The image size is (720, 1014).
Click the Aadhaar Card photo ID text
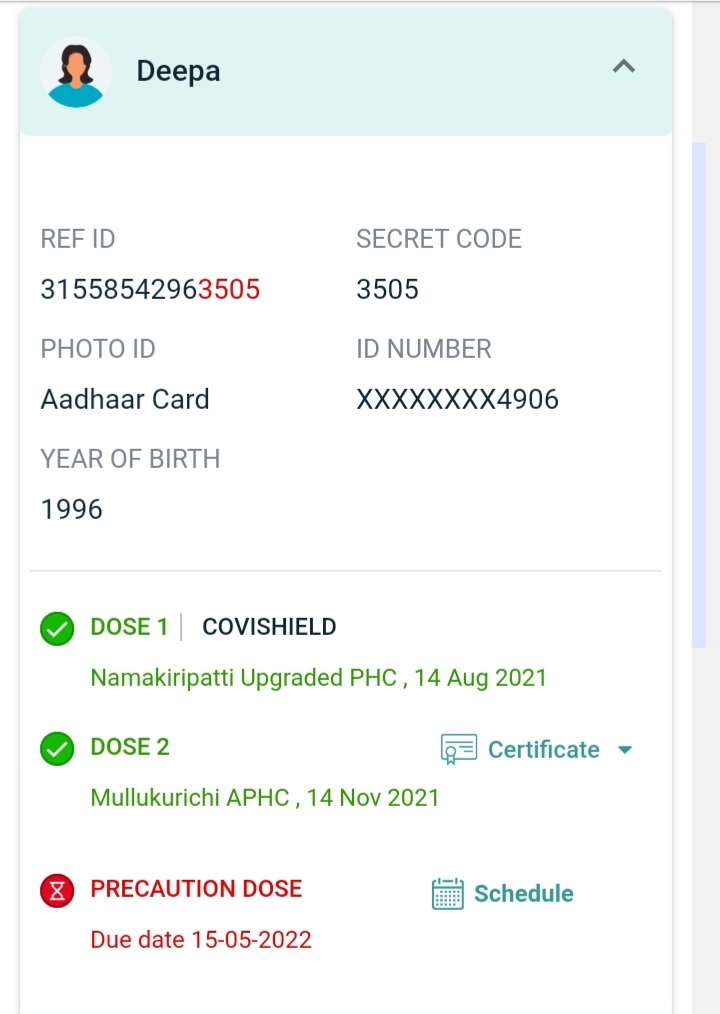point(125,400)
